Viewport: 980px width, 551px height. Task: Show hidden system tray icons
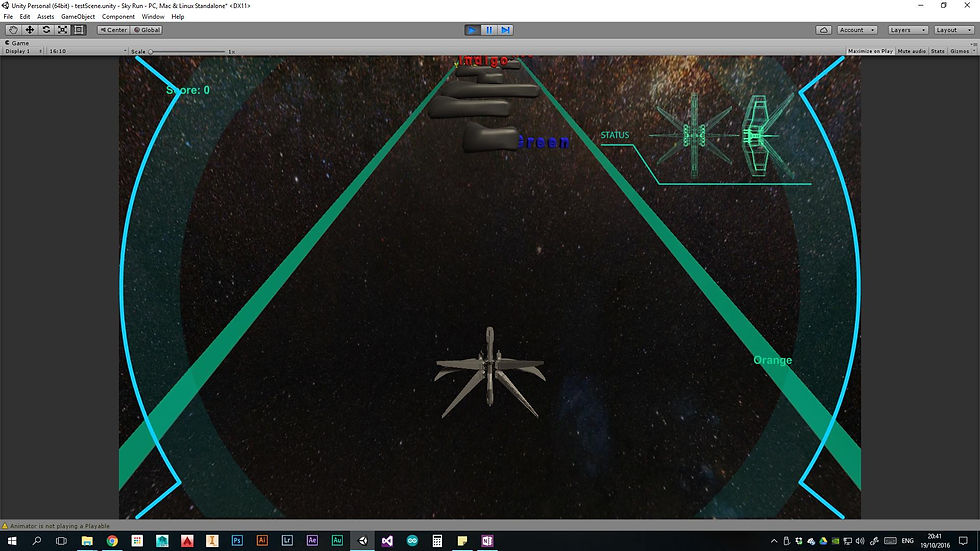click(774, 541)
